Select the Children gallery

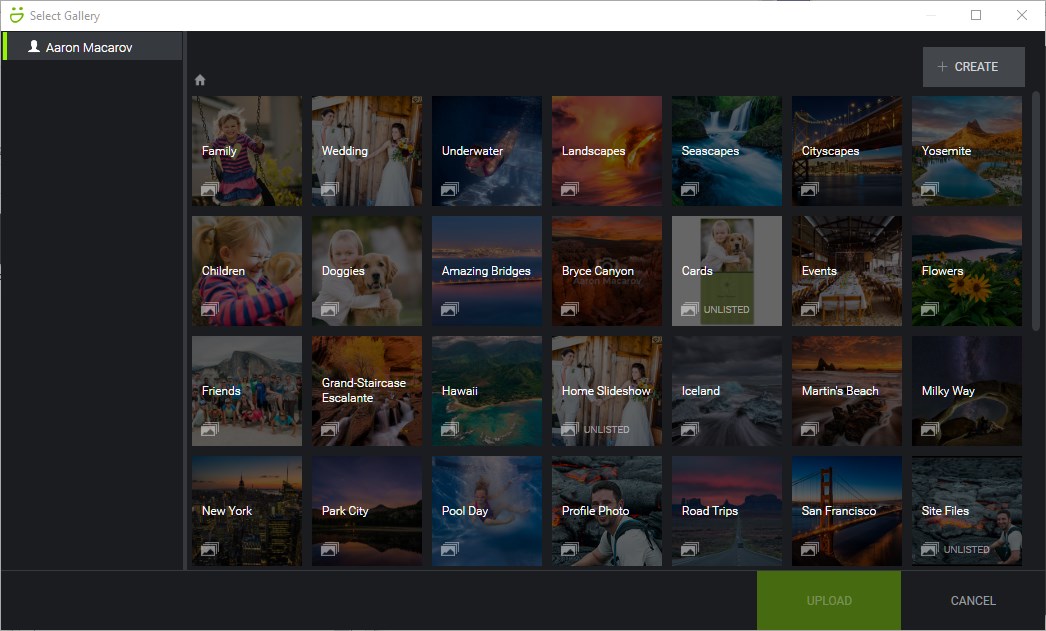[247, 271]
